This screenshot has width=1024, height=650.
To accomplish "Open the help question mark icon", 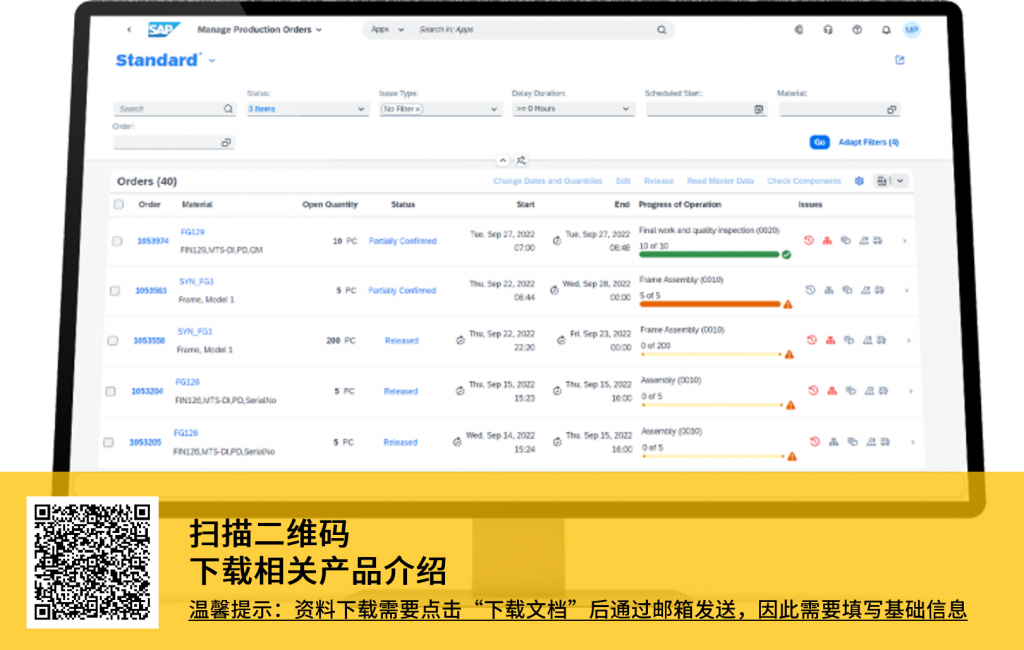I will [x=857, y=30].
